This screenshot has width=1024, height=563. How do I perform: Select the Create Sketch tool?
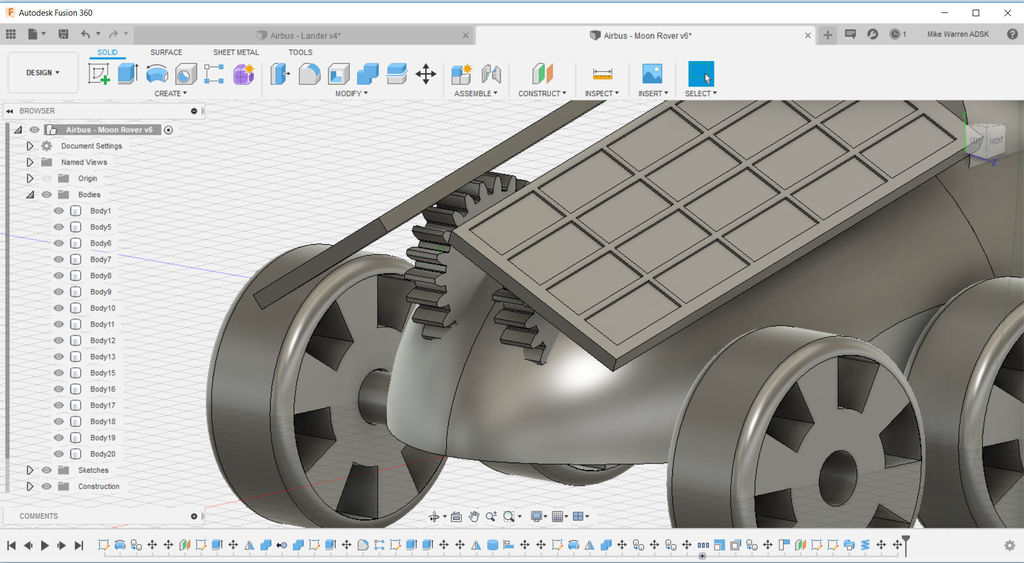pyautogui.click(x=99, y=74)
